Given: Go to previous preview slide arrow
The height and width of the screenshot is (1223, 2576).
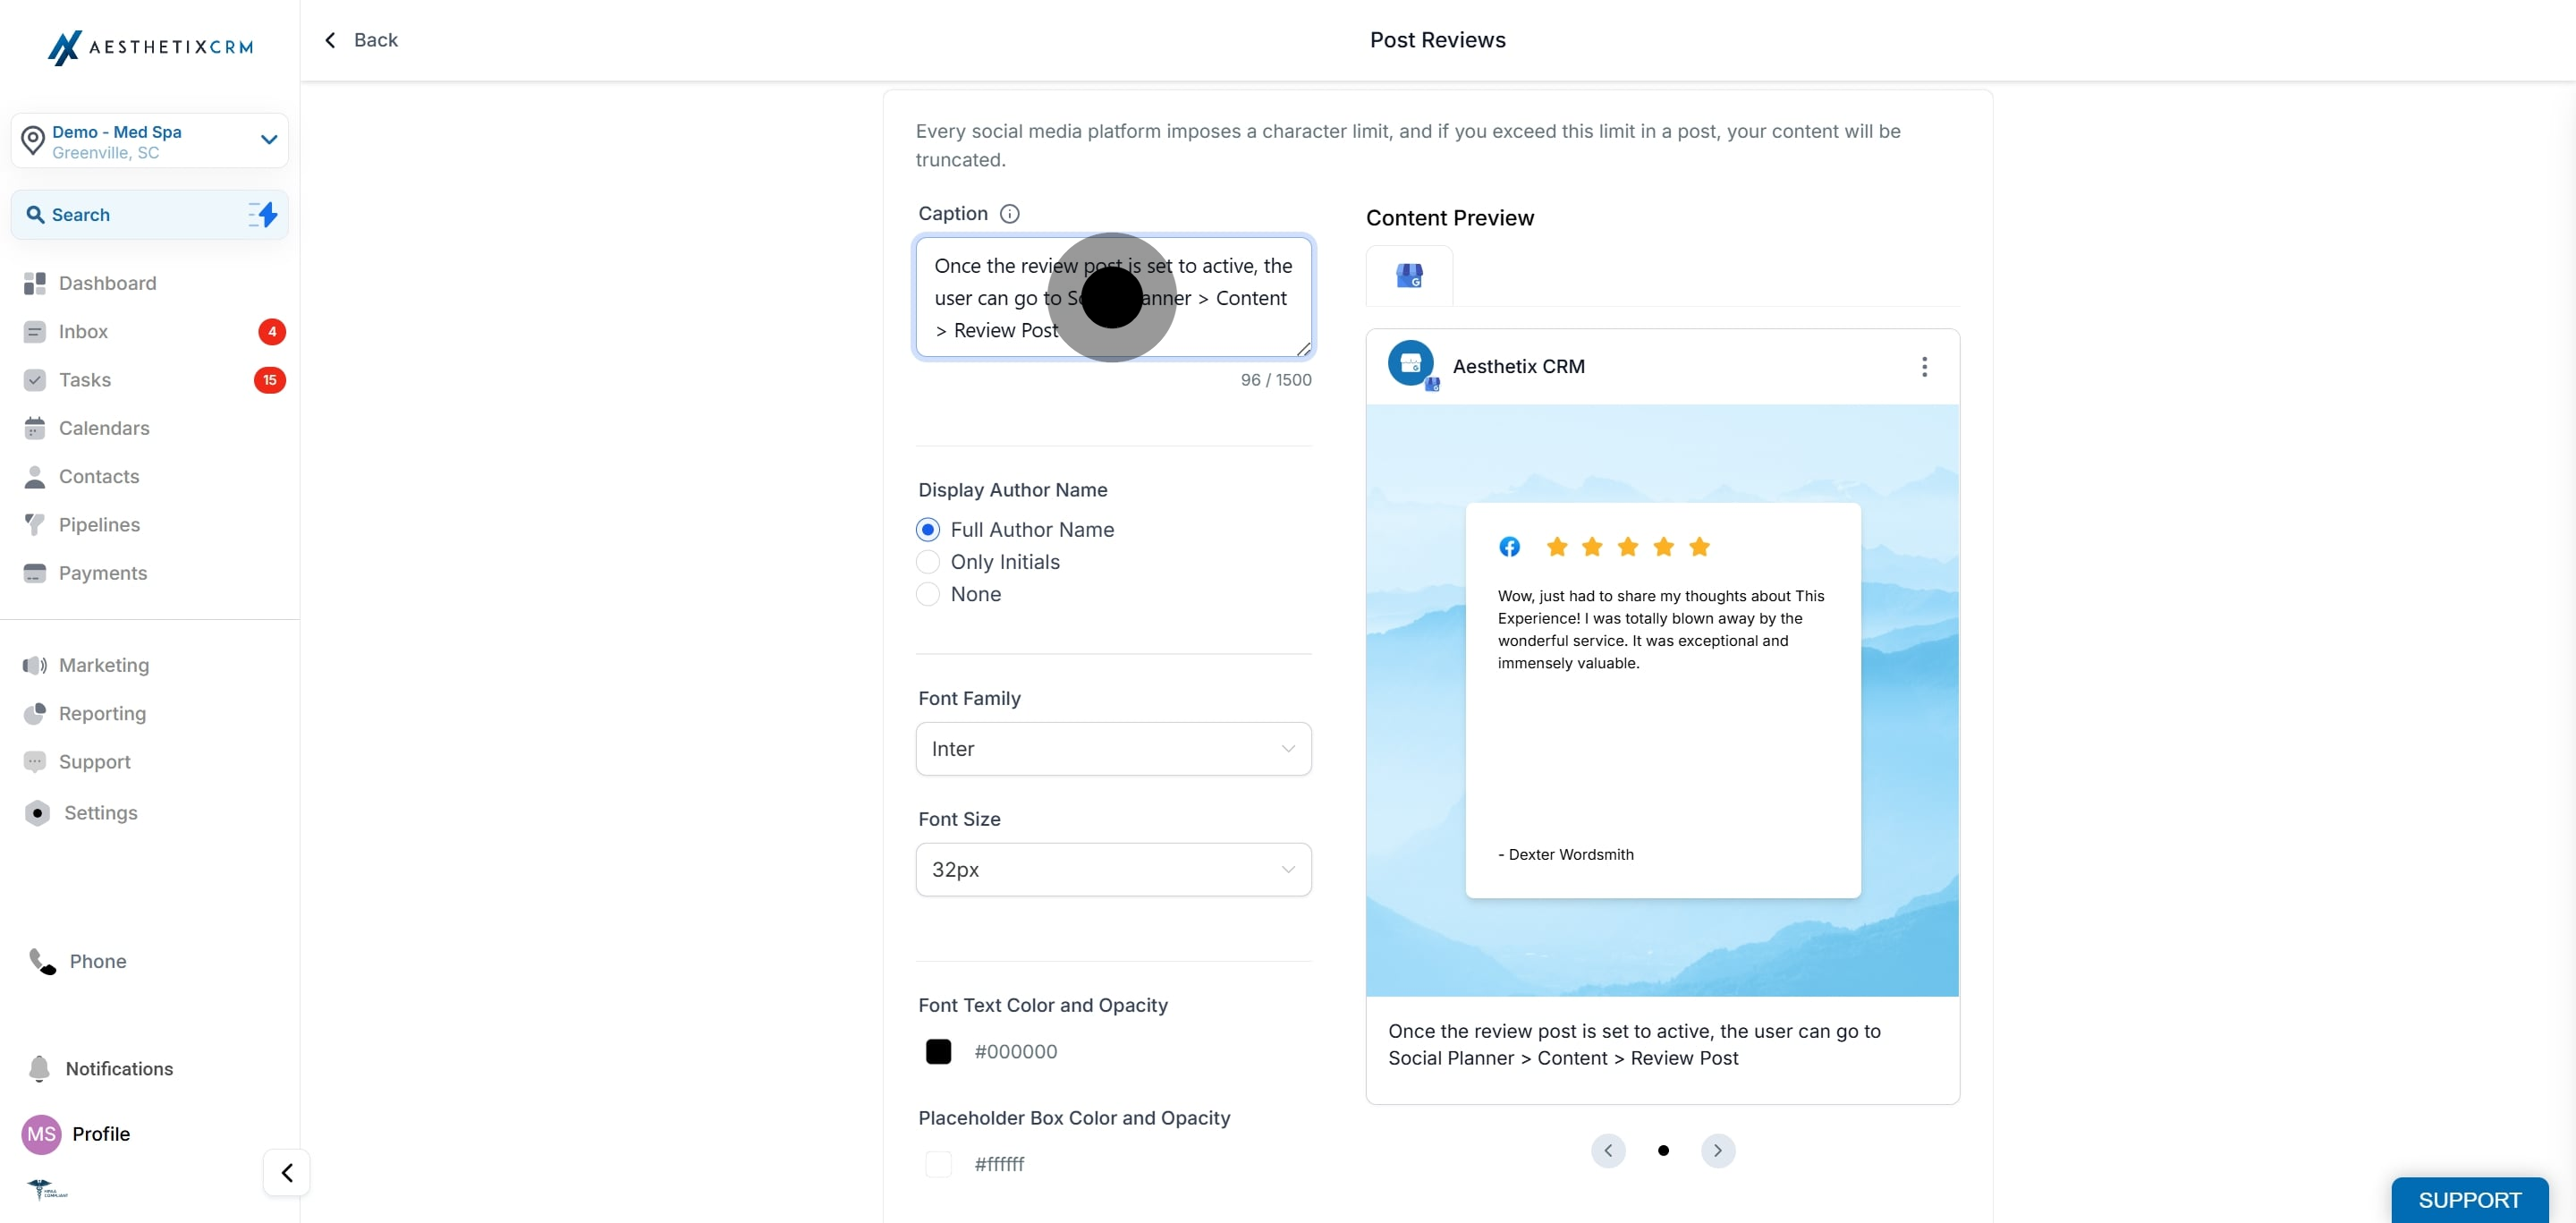Looking at the screenshot, I should pos(1608,1150).
